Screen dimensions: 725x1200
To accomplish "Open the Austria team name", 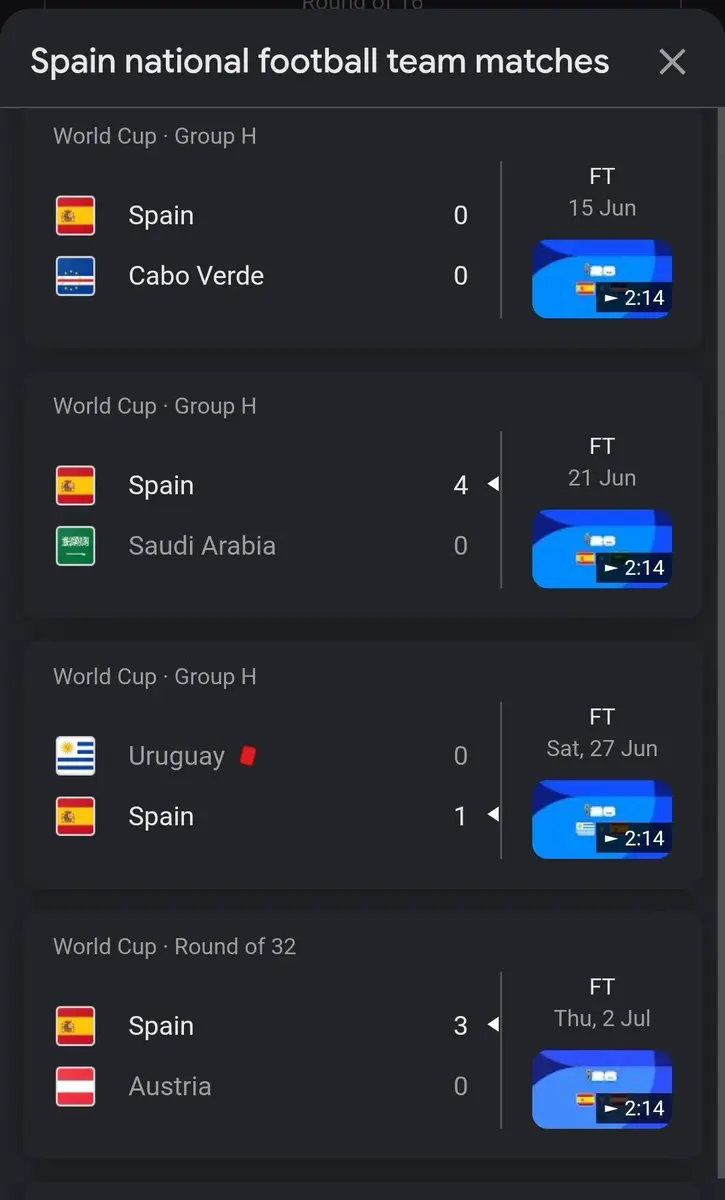I will tap(170, 1086).
